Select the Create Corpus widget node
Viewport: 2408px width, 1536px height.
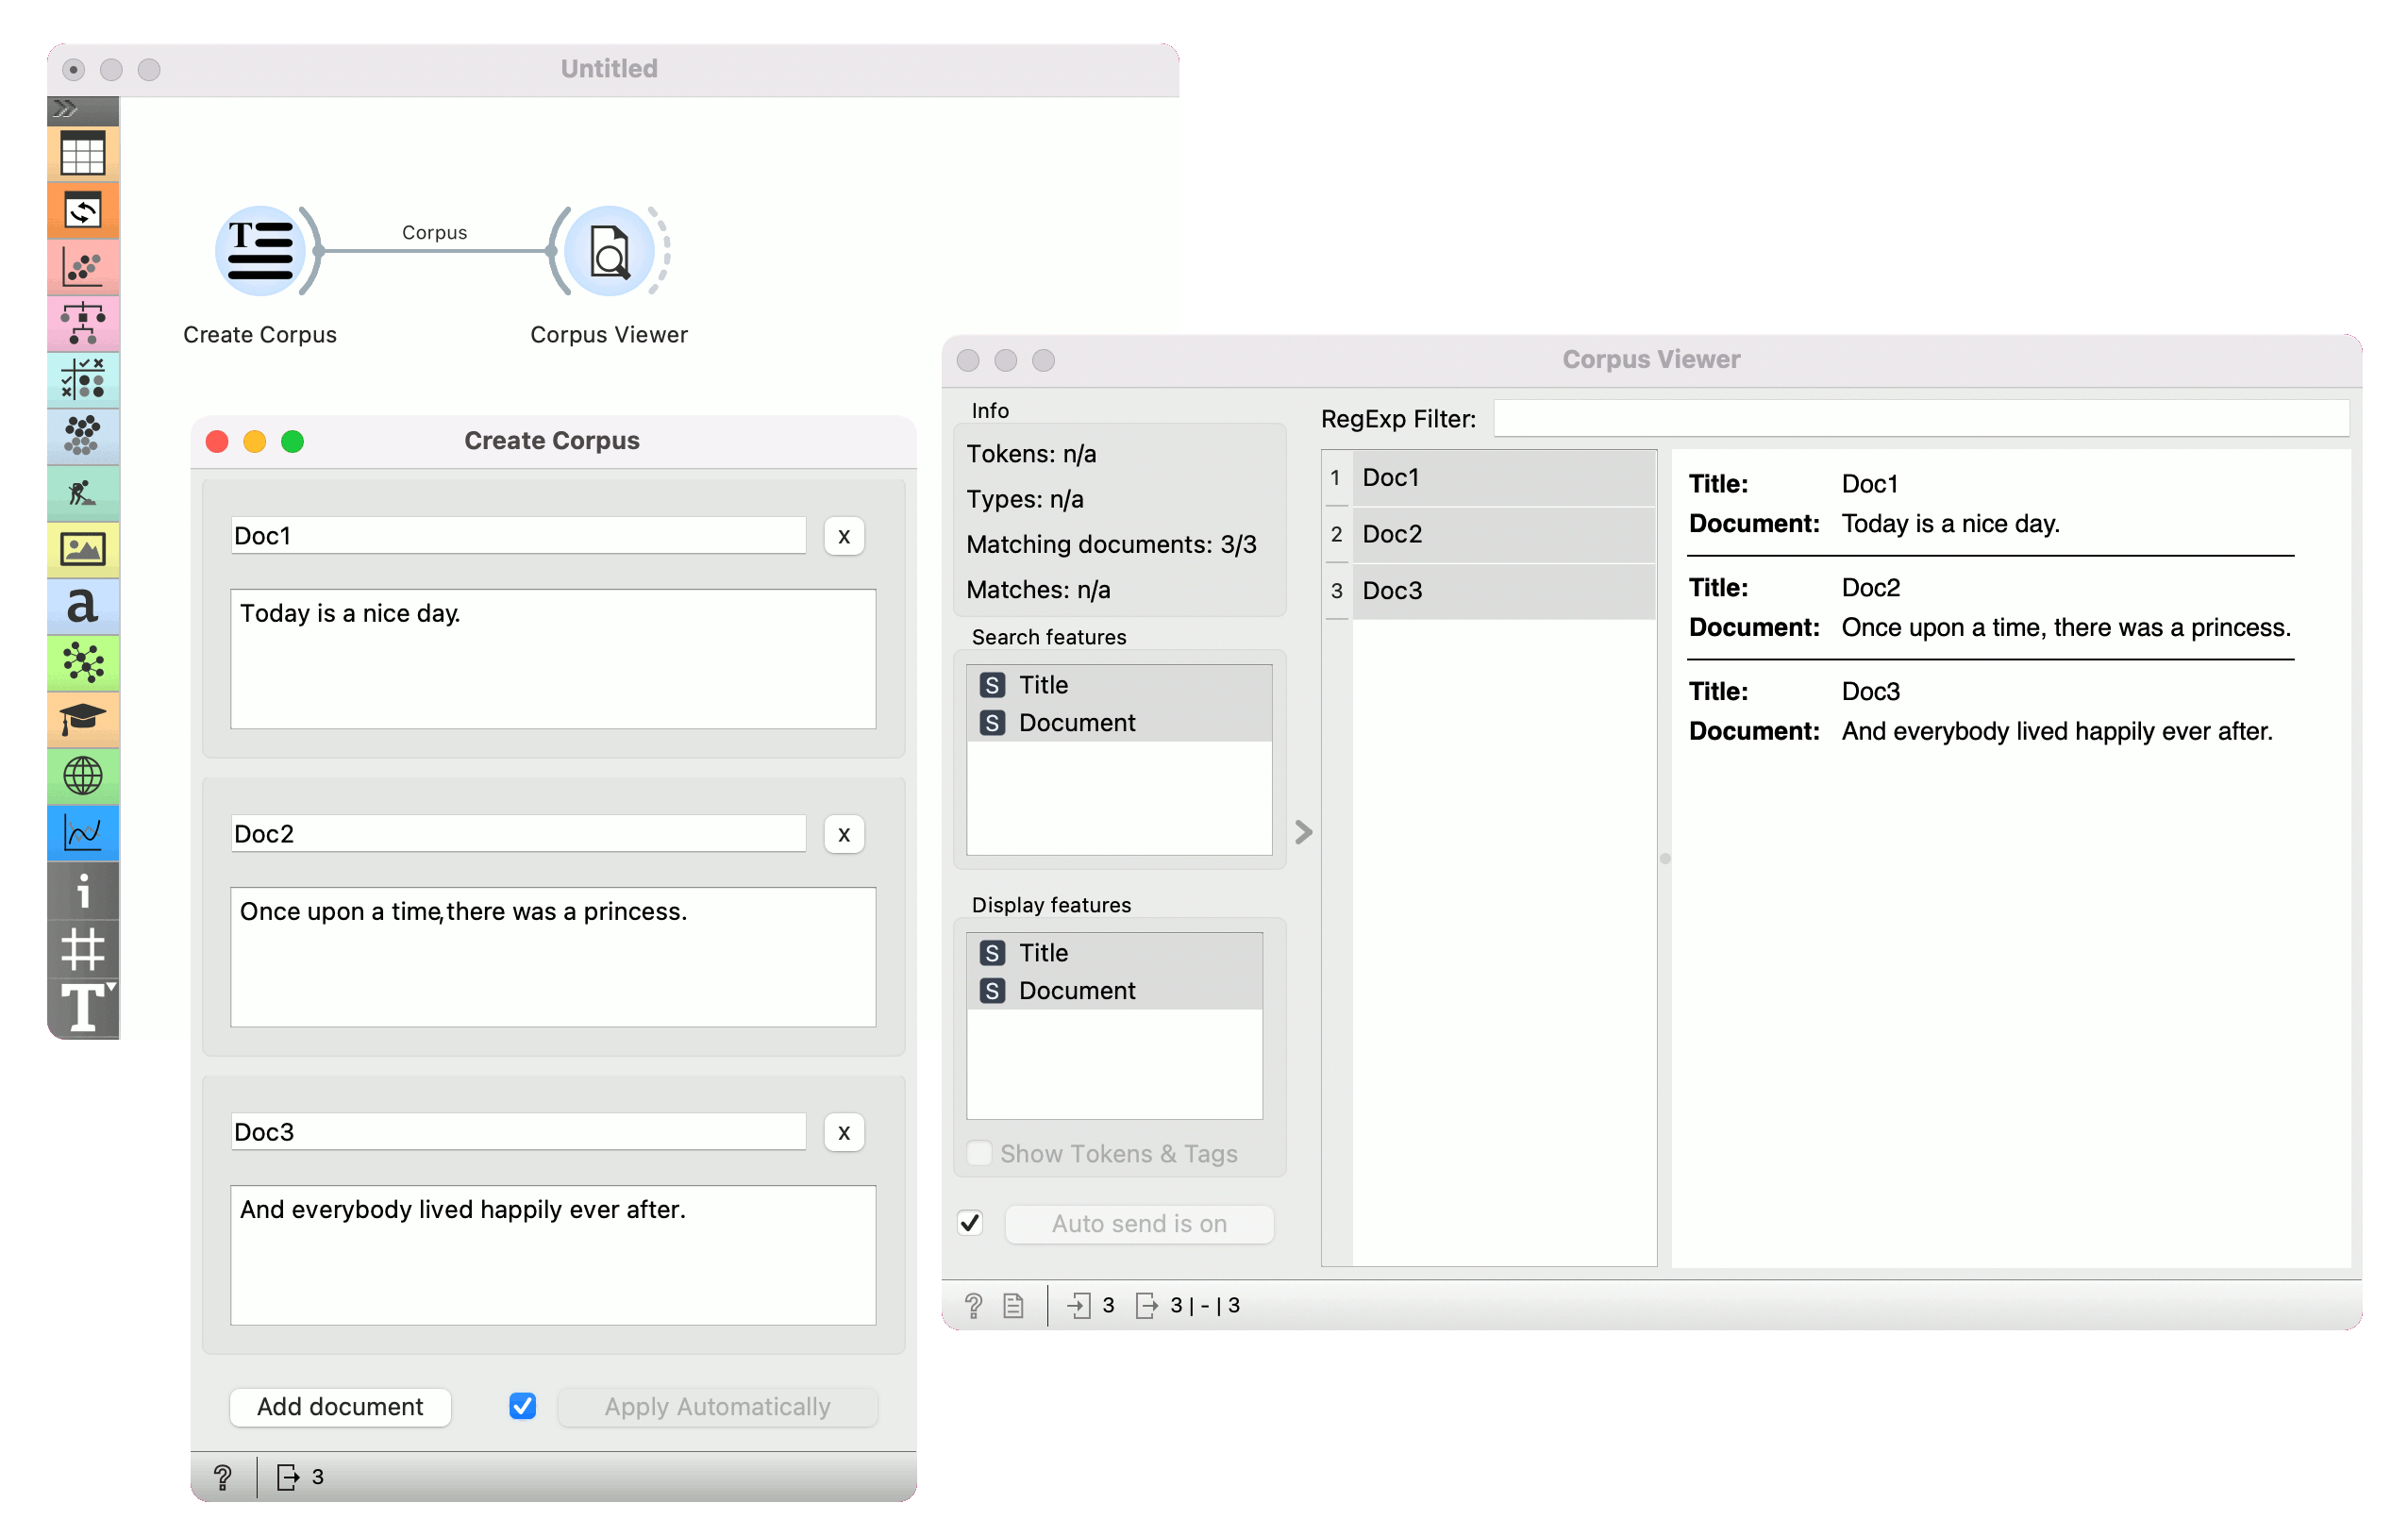260,251
